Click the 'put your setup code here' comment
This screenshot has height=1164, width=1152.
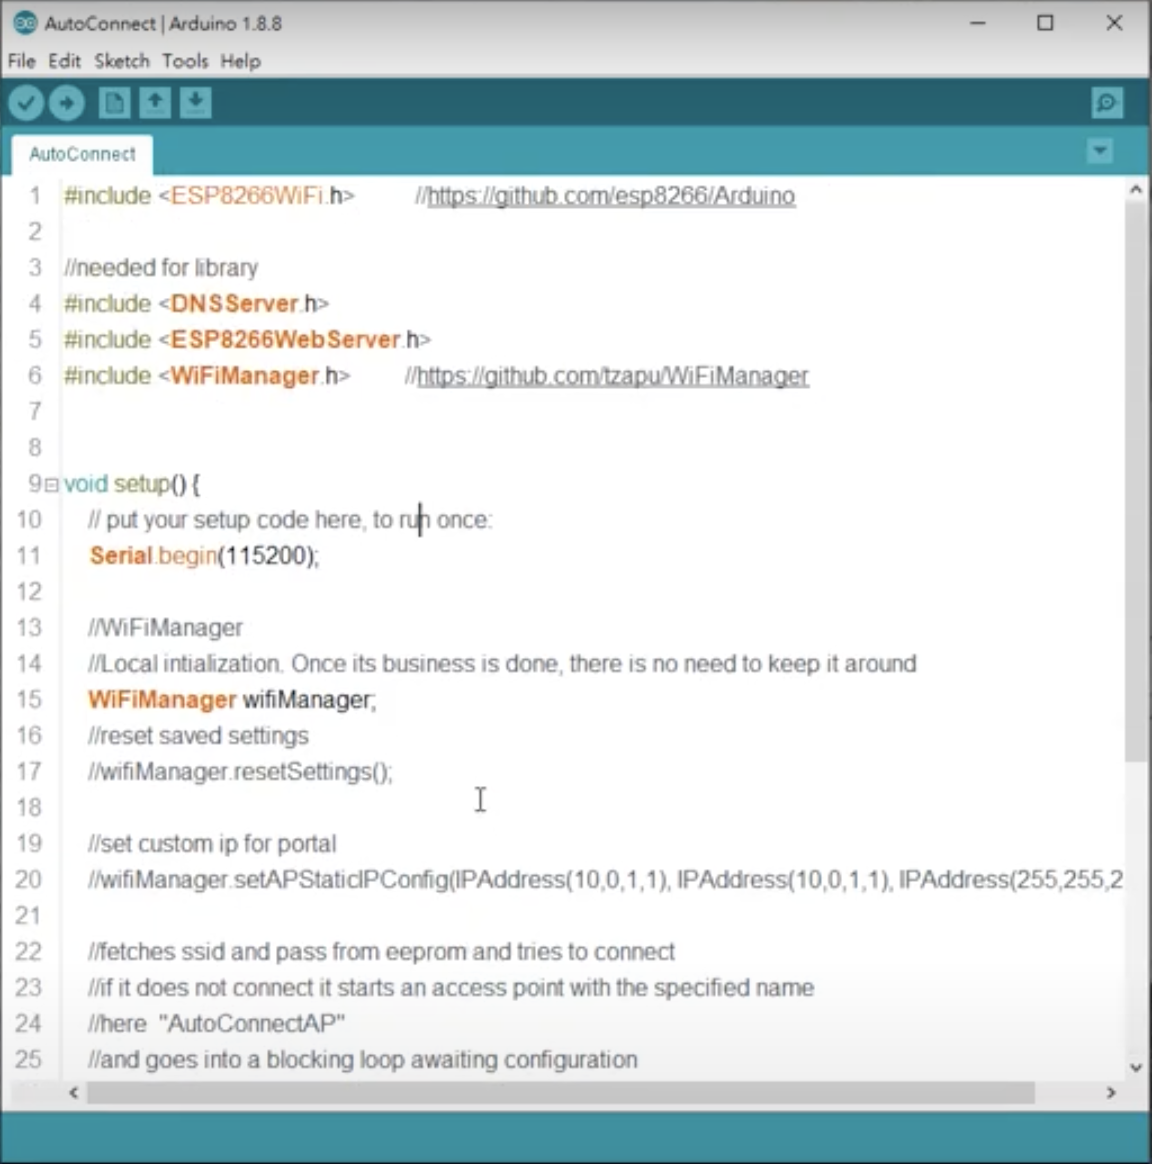click(x=290, y=520)
